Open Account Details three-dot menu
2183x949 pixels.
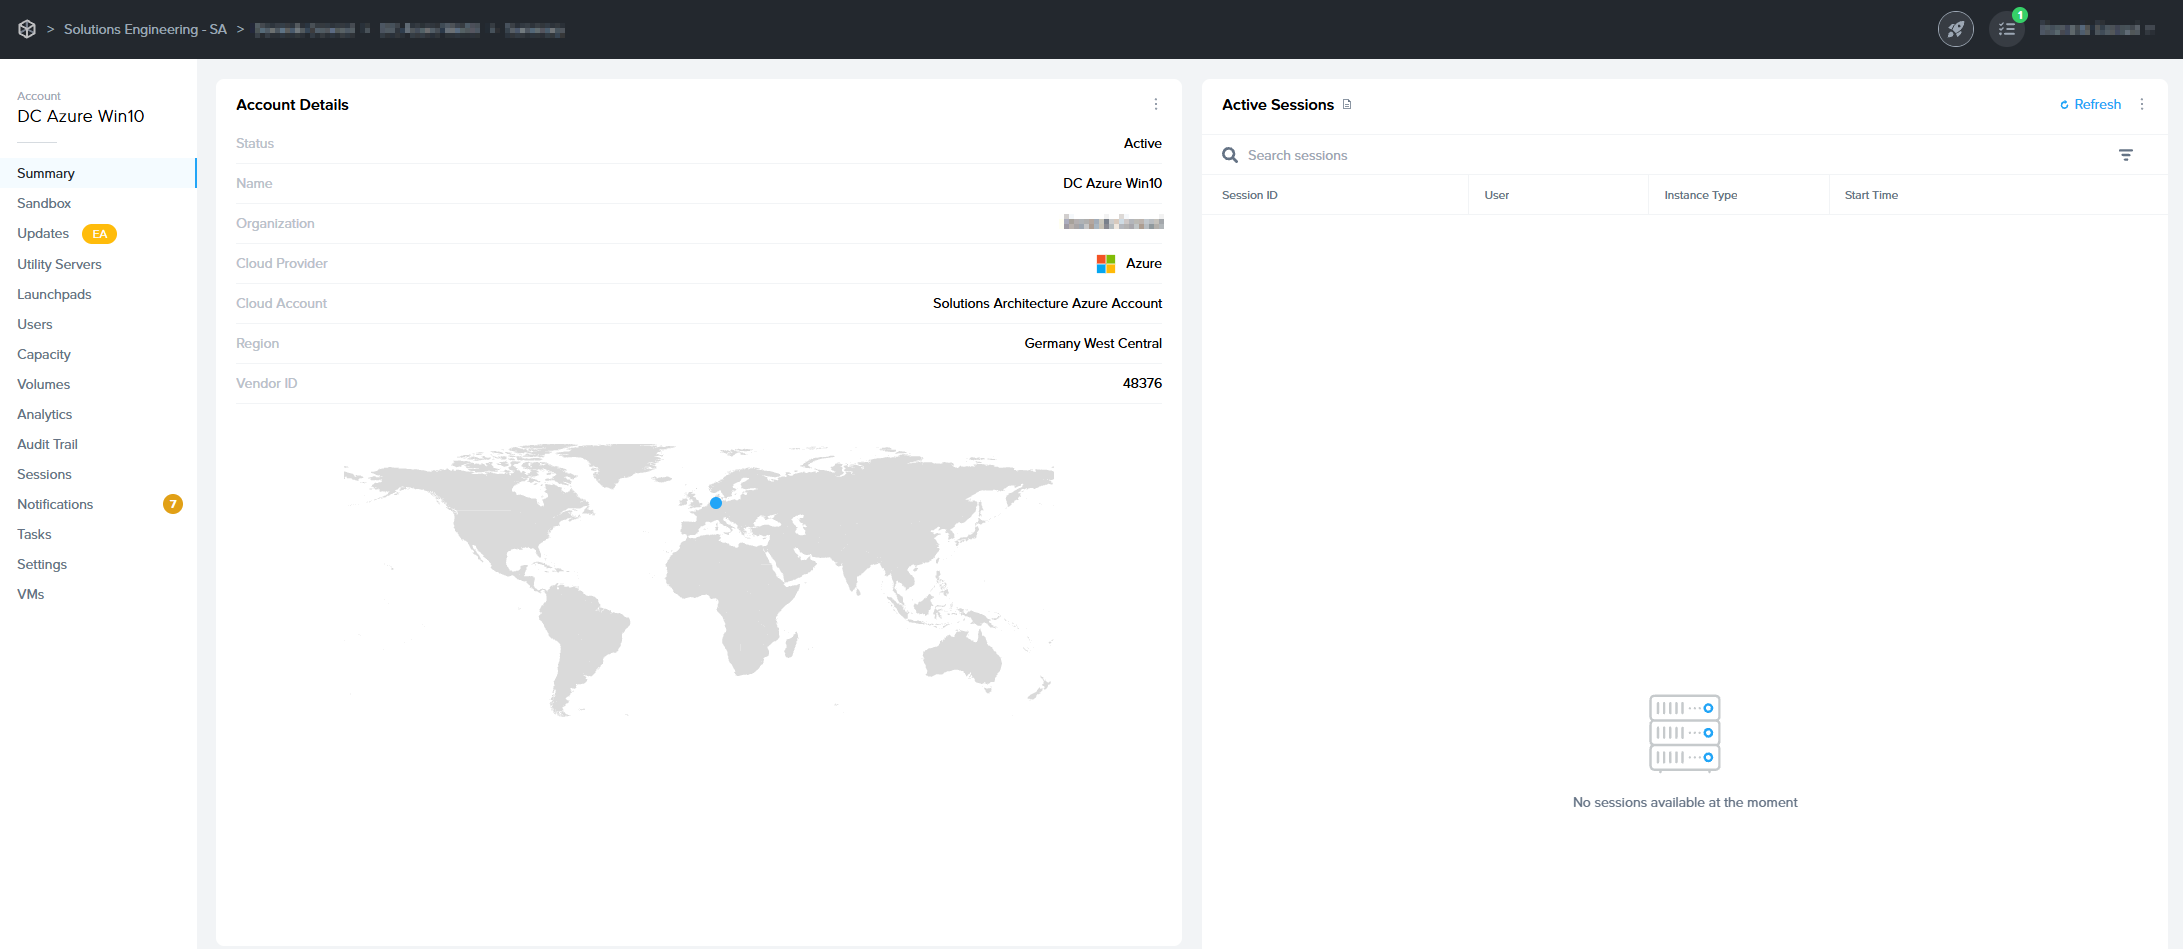1156,105
